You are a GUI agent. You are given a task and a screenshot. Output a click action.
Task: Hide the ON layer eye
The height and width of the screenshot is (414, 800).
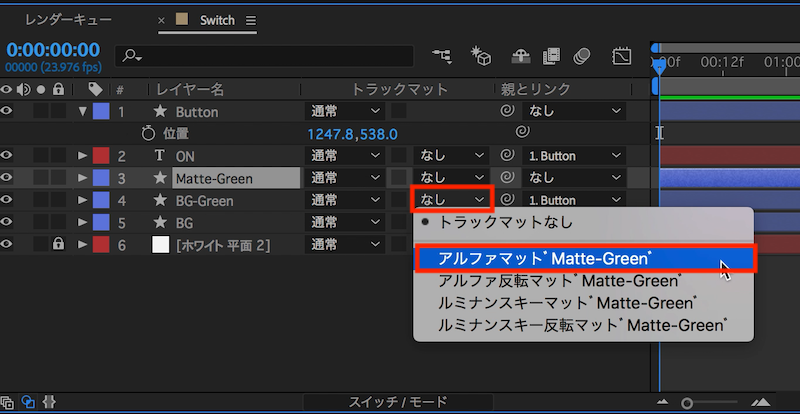[x=7, y=155]
